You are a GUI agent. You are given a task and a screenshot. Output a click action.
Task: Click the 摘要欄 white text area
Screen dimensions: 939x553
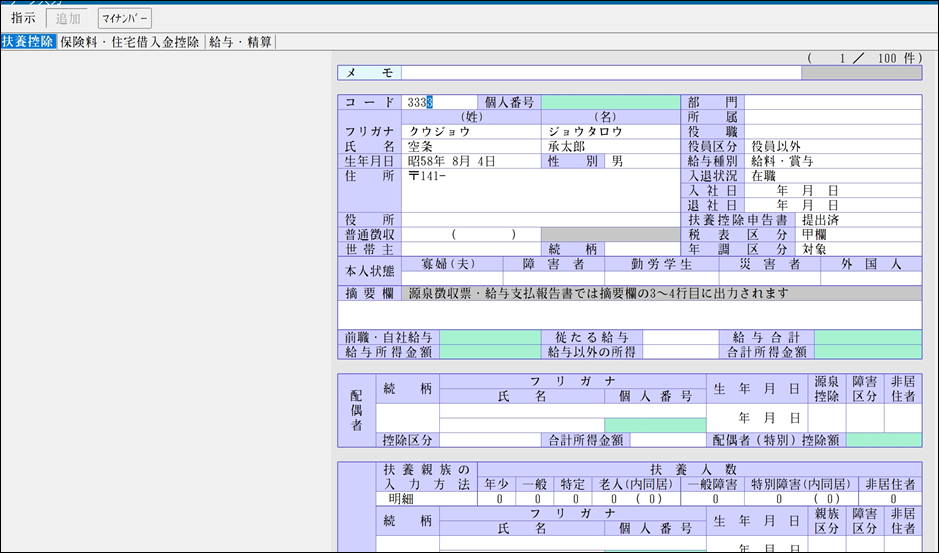(x=629, y=315)
